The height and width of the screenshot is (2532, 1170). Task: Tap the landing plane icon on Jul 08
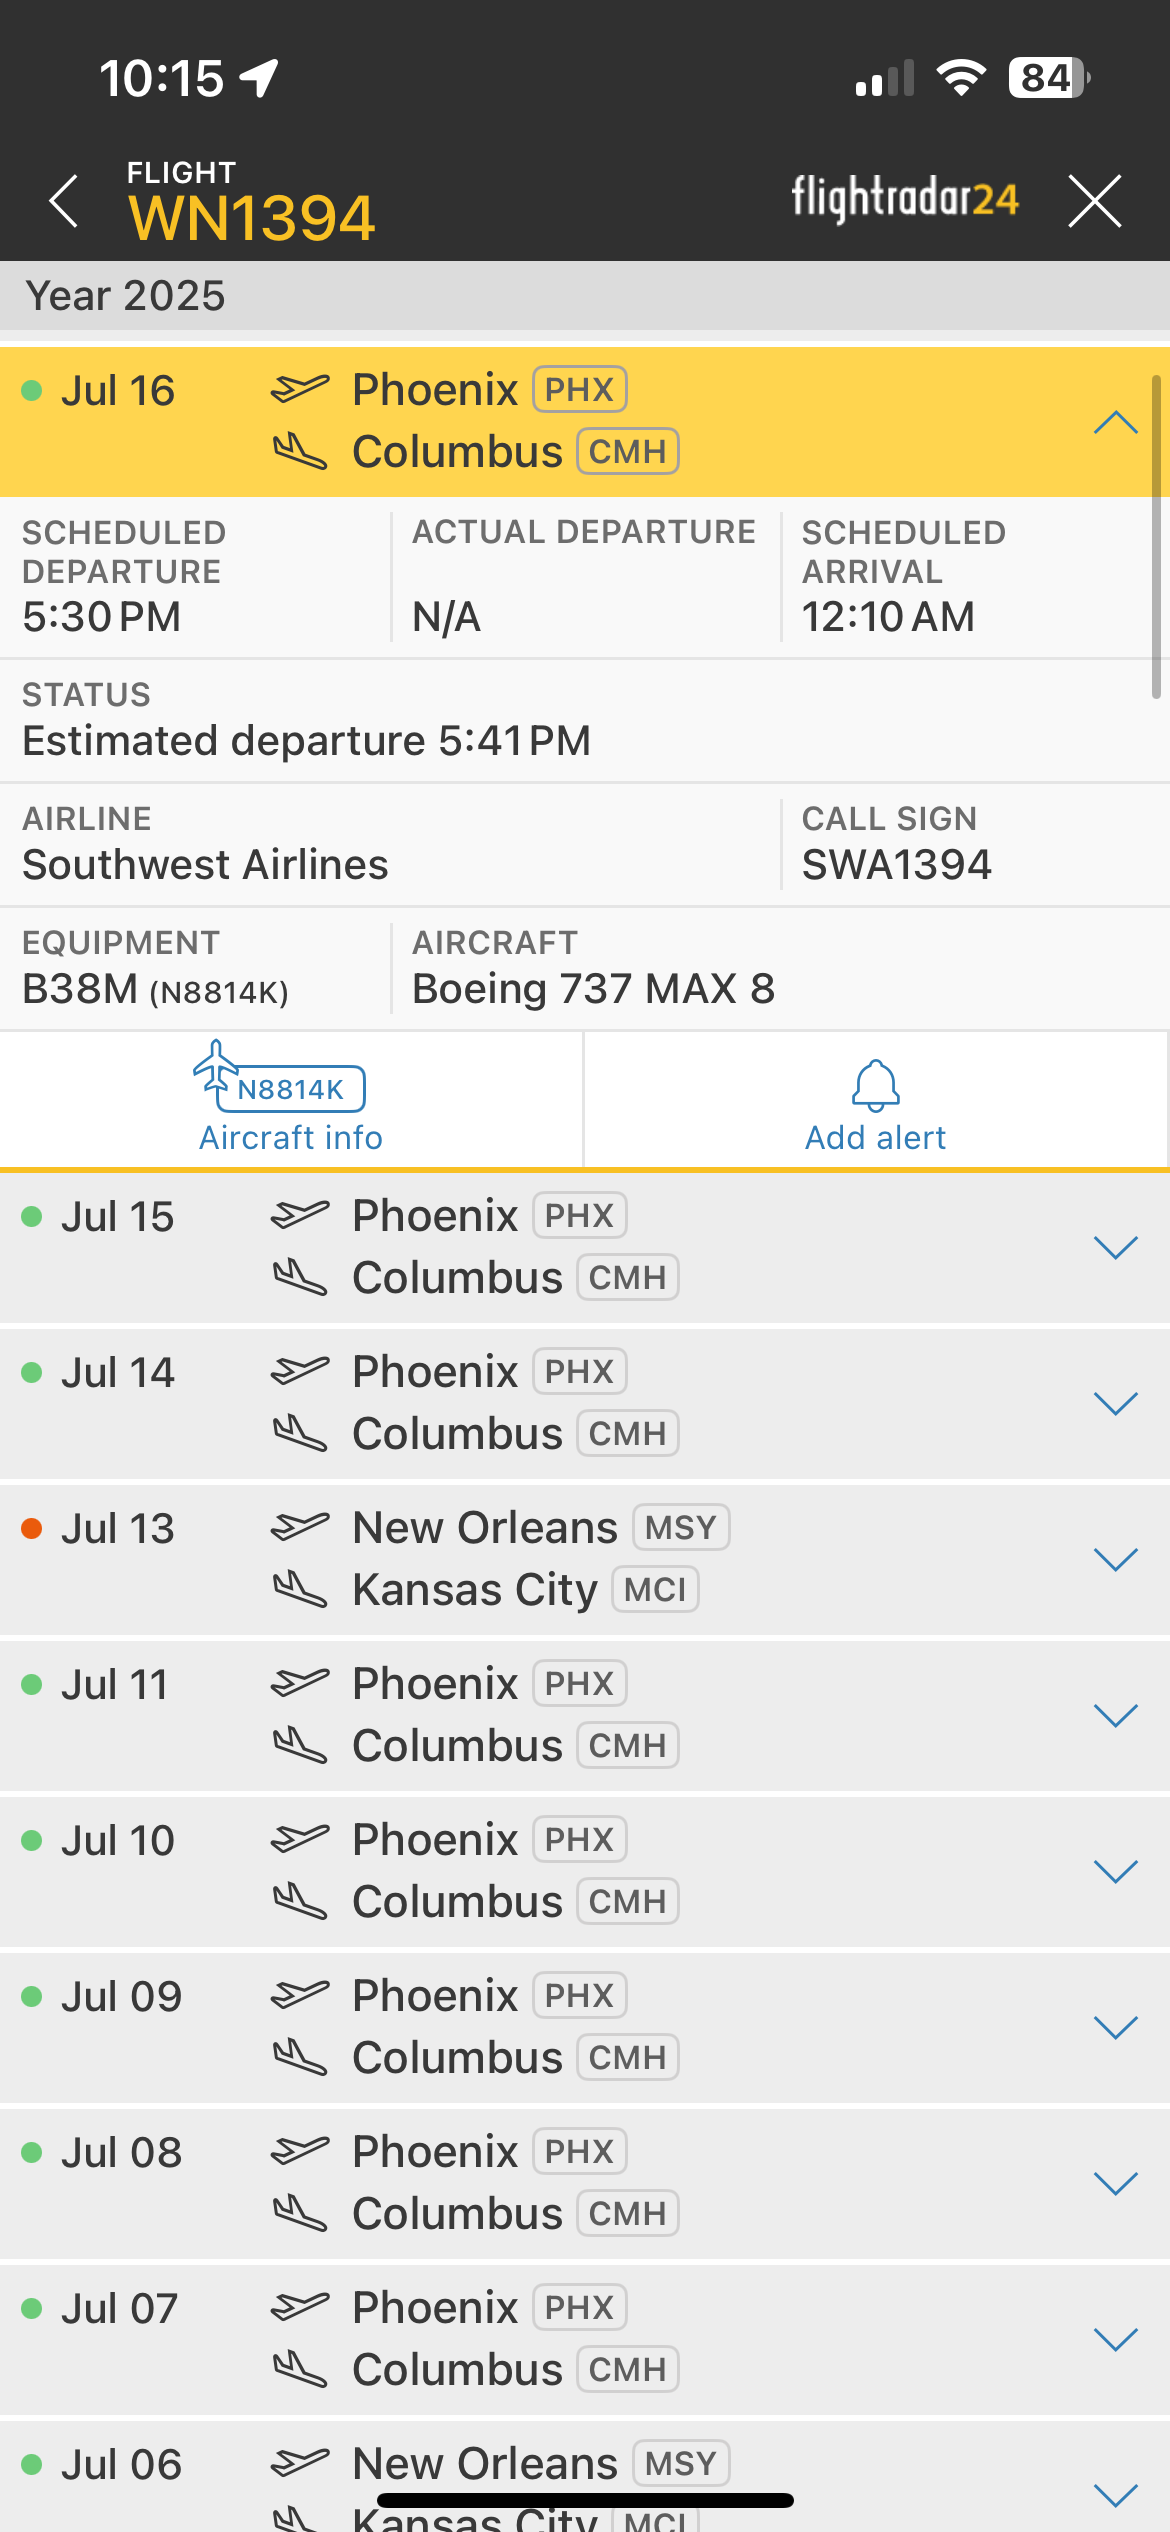click(x=299, y=2213)
